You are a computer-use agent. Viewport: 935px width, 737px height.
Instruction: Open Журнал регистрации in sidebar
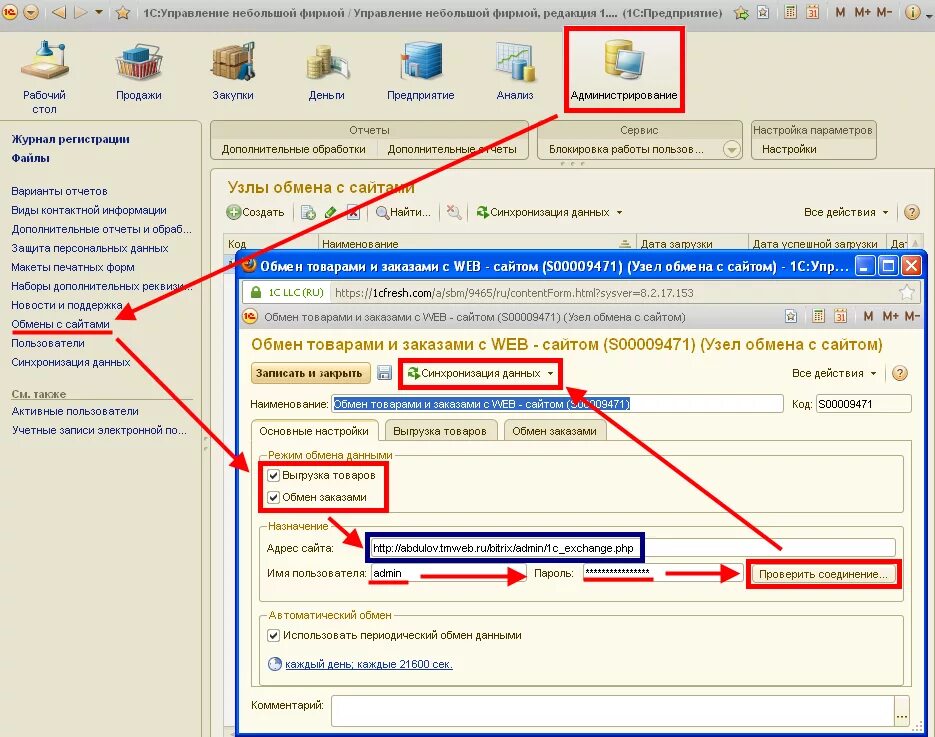tap(70, 140)
